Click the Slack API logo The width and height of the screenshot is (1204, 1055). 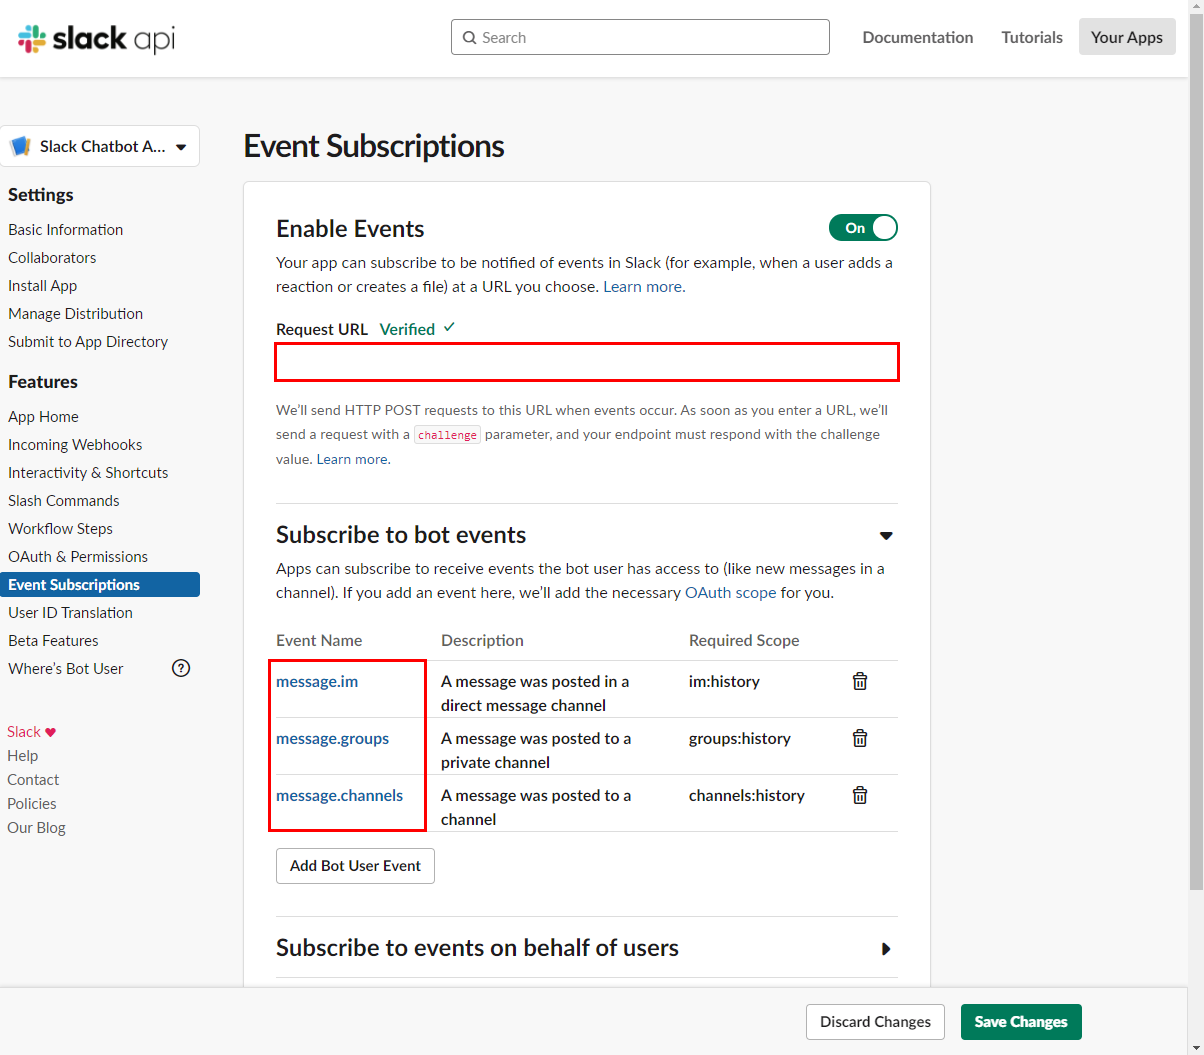96,38
